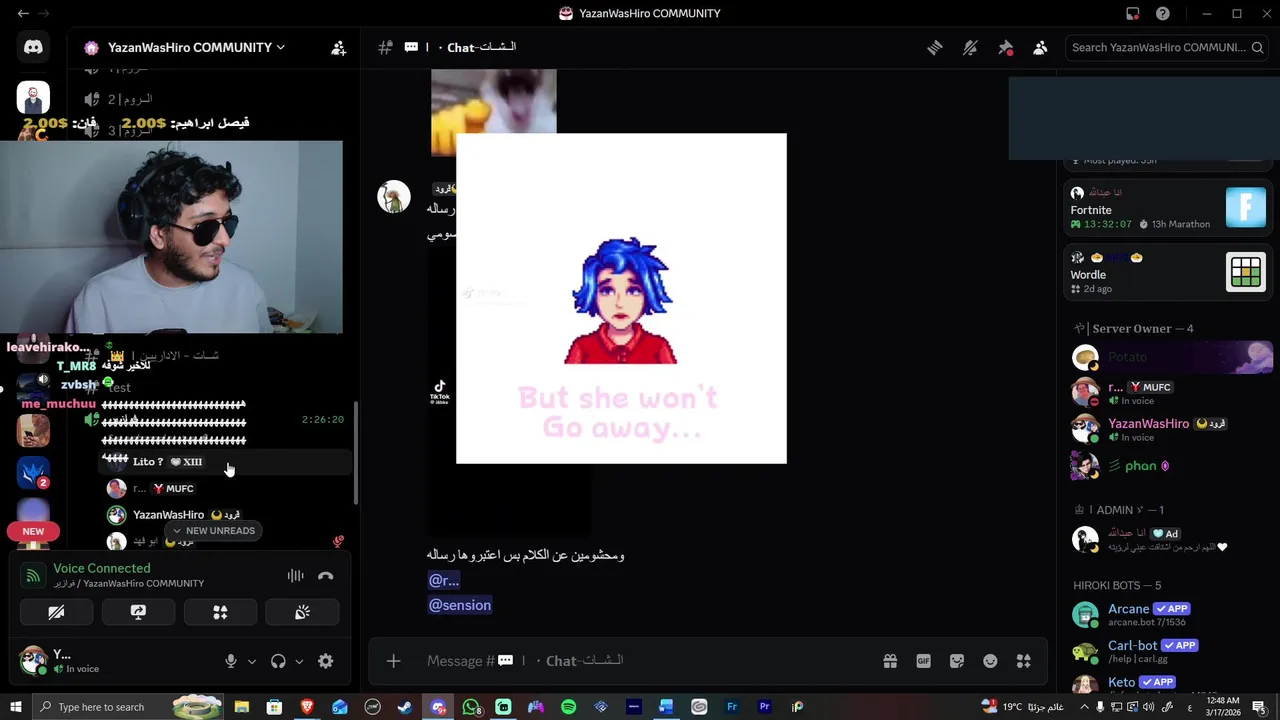Screen dimensions: 1280x720
Task: Open apps icon in message bar
Action: coord(1023,661)
